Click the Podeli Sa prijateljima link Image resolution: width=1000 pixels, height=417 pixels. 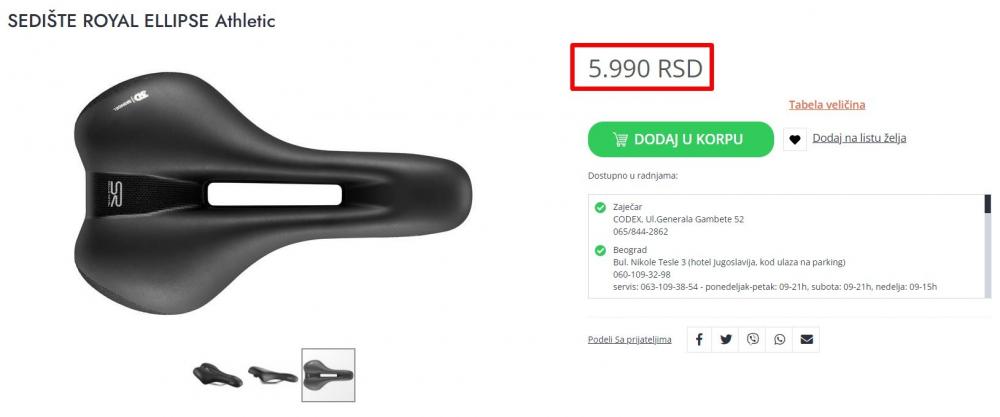pos(629,339)
